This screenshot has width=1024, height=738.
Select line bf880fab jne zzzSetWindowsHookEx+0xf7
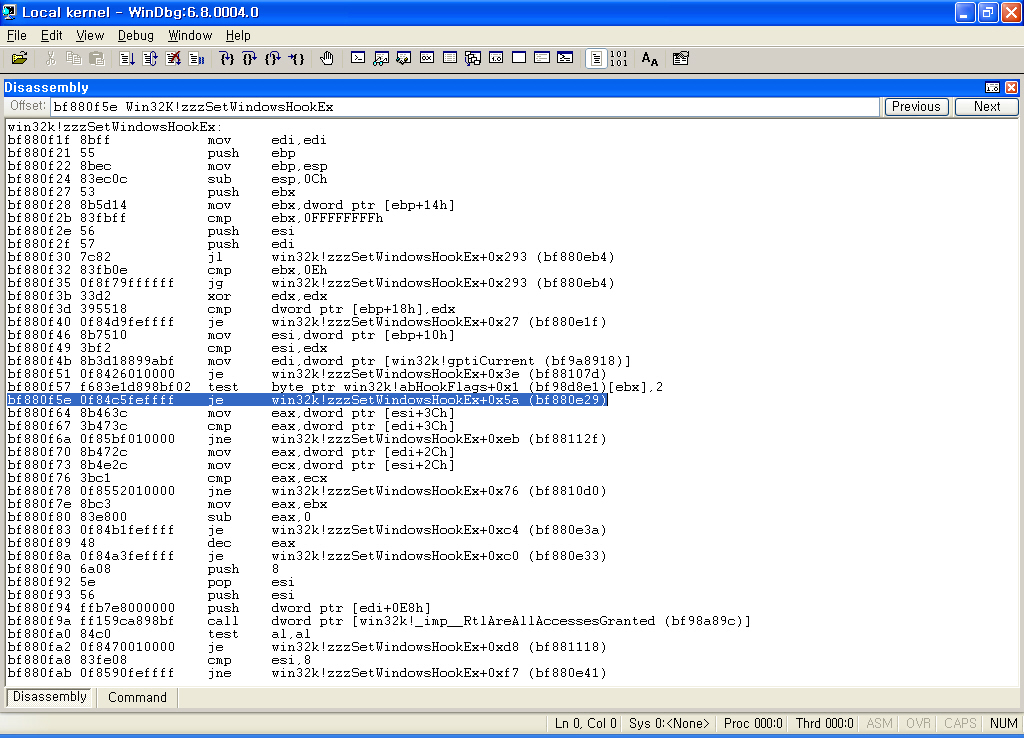pos(307,673)
